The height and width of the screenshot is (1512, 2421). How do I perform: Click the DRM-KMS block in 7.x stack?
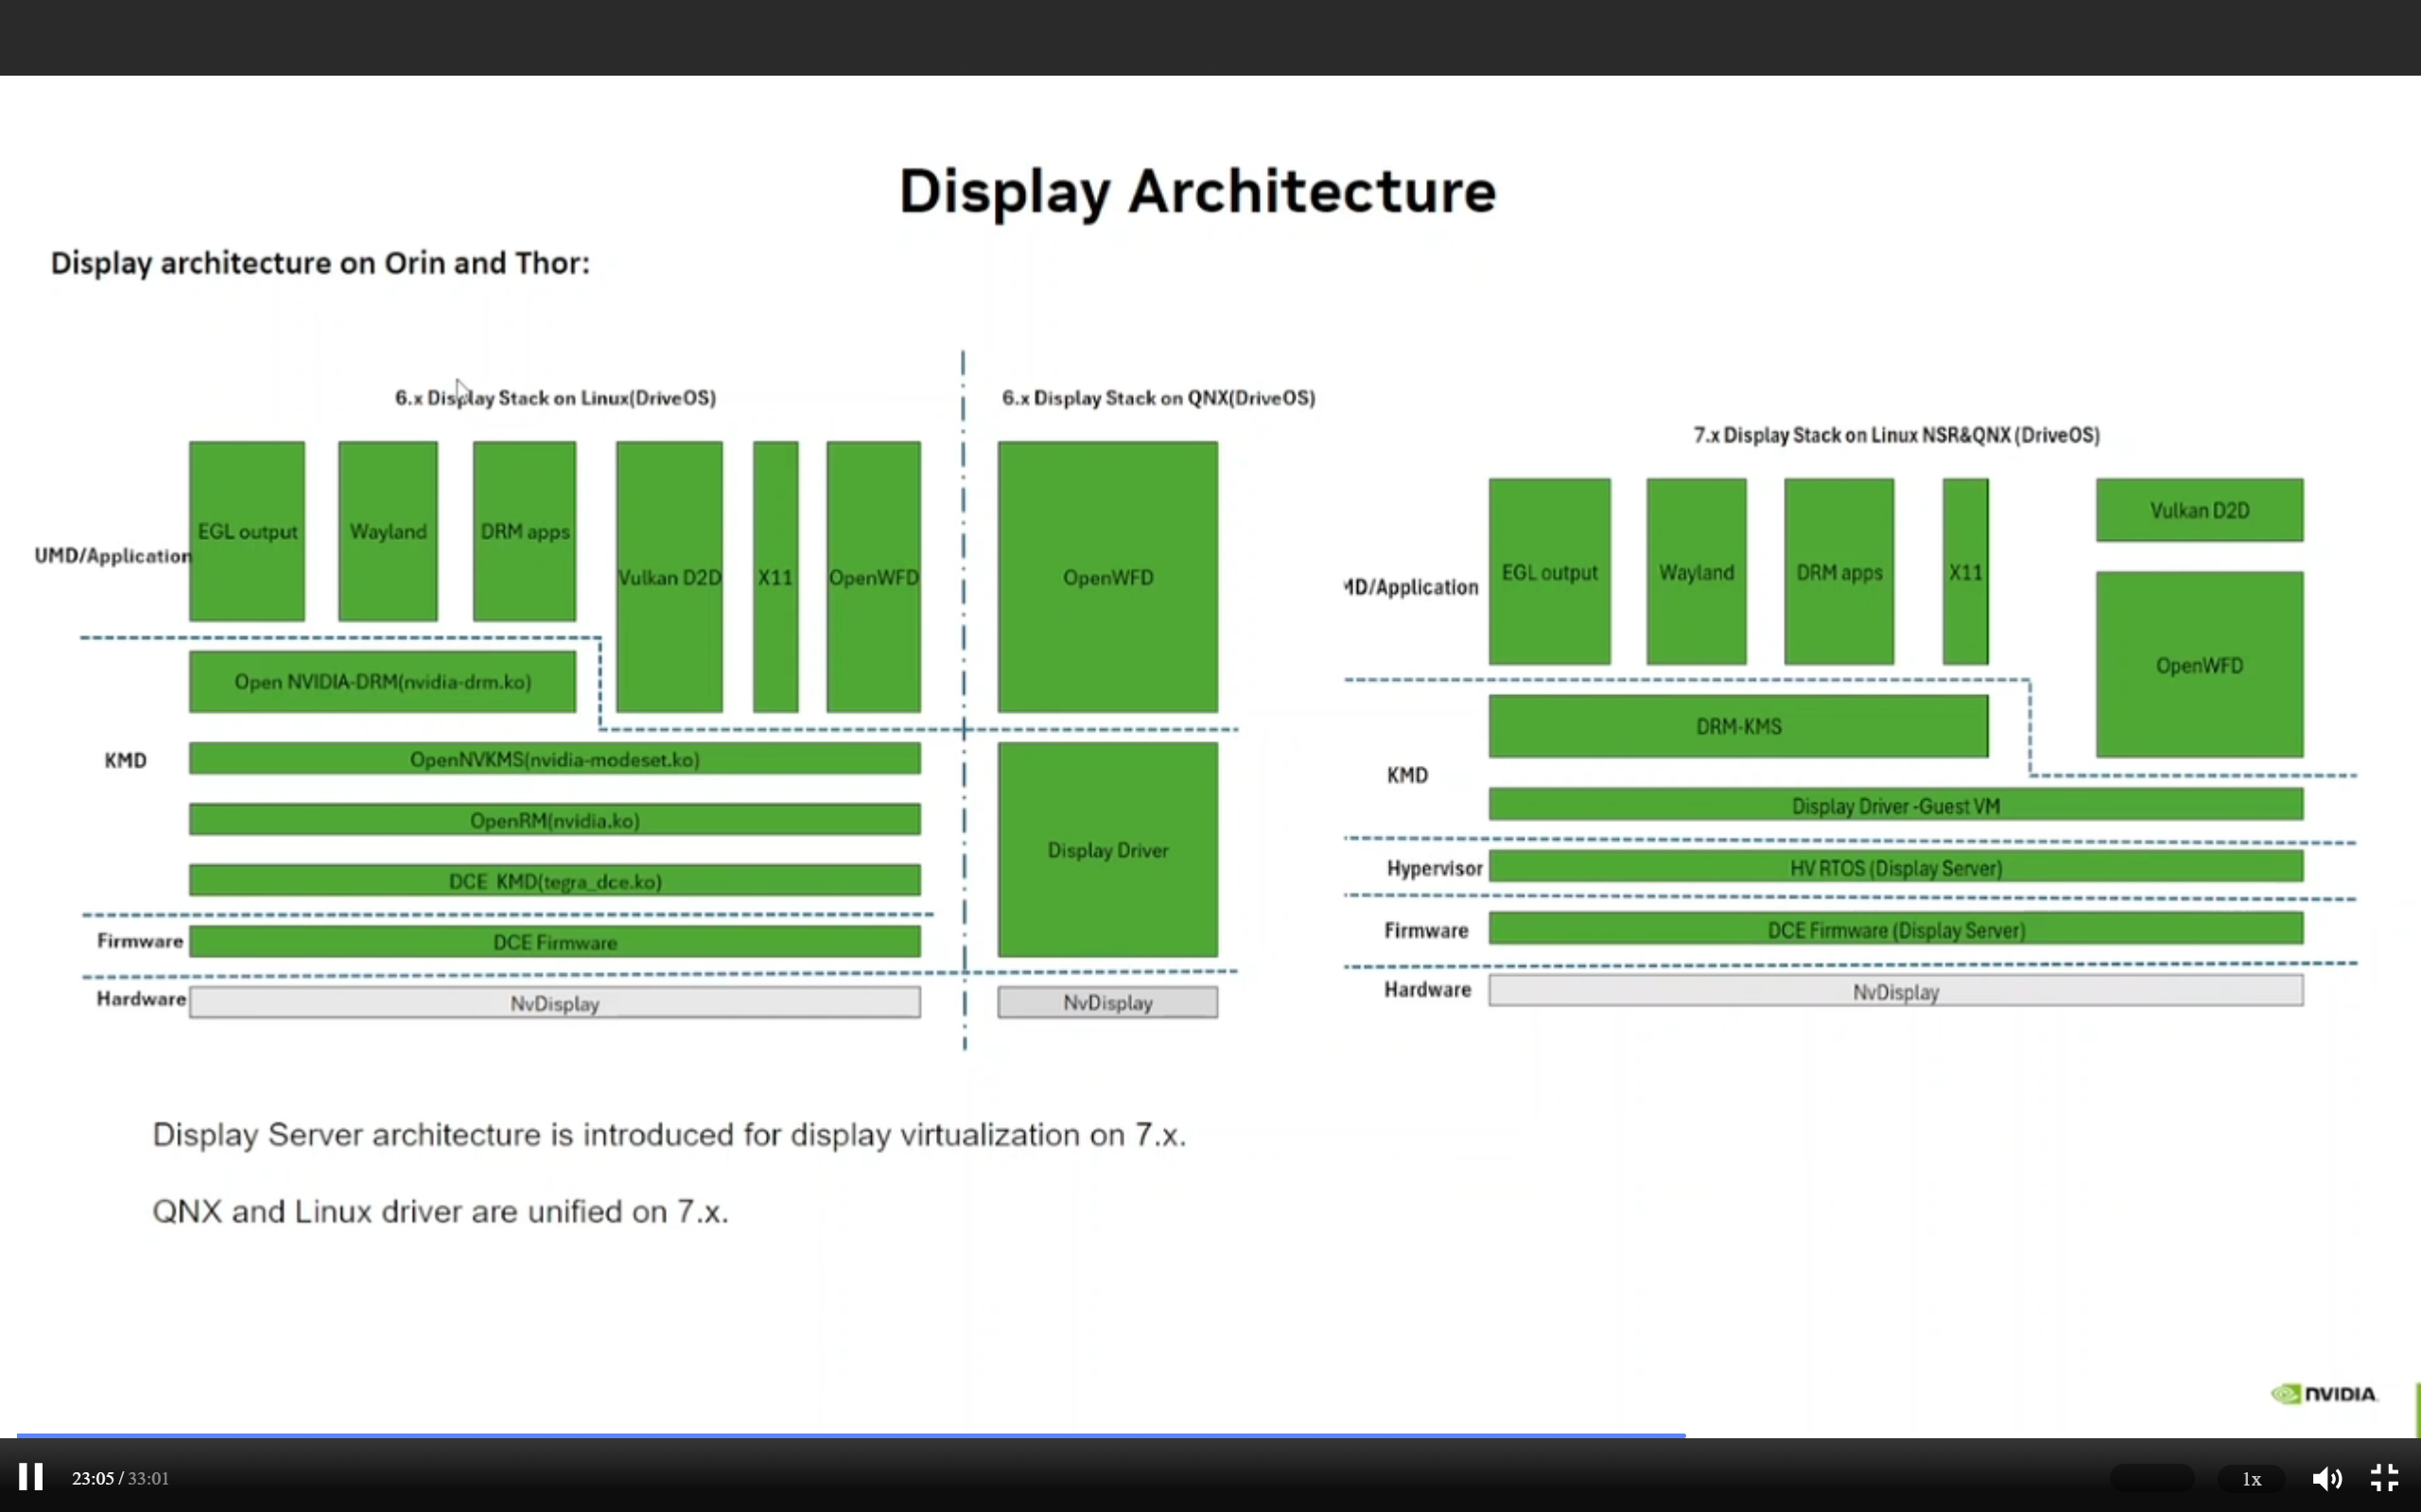pyautogui.click(x=1738, y=726)
